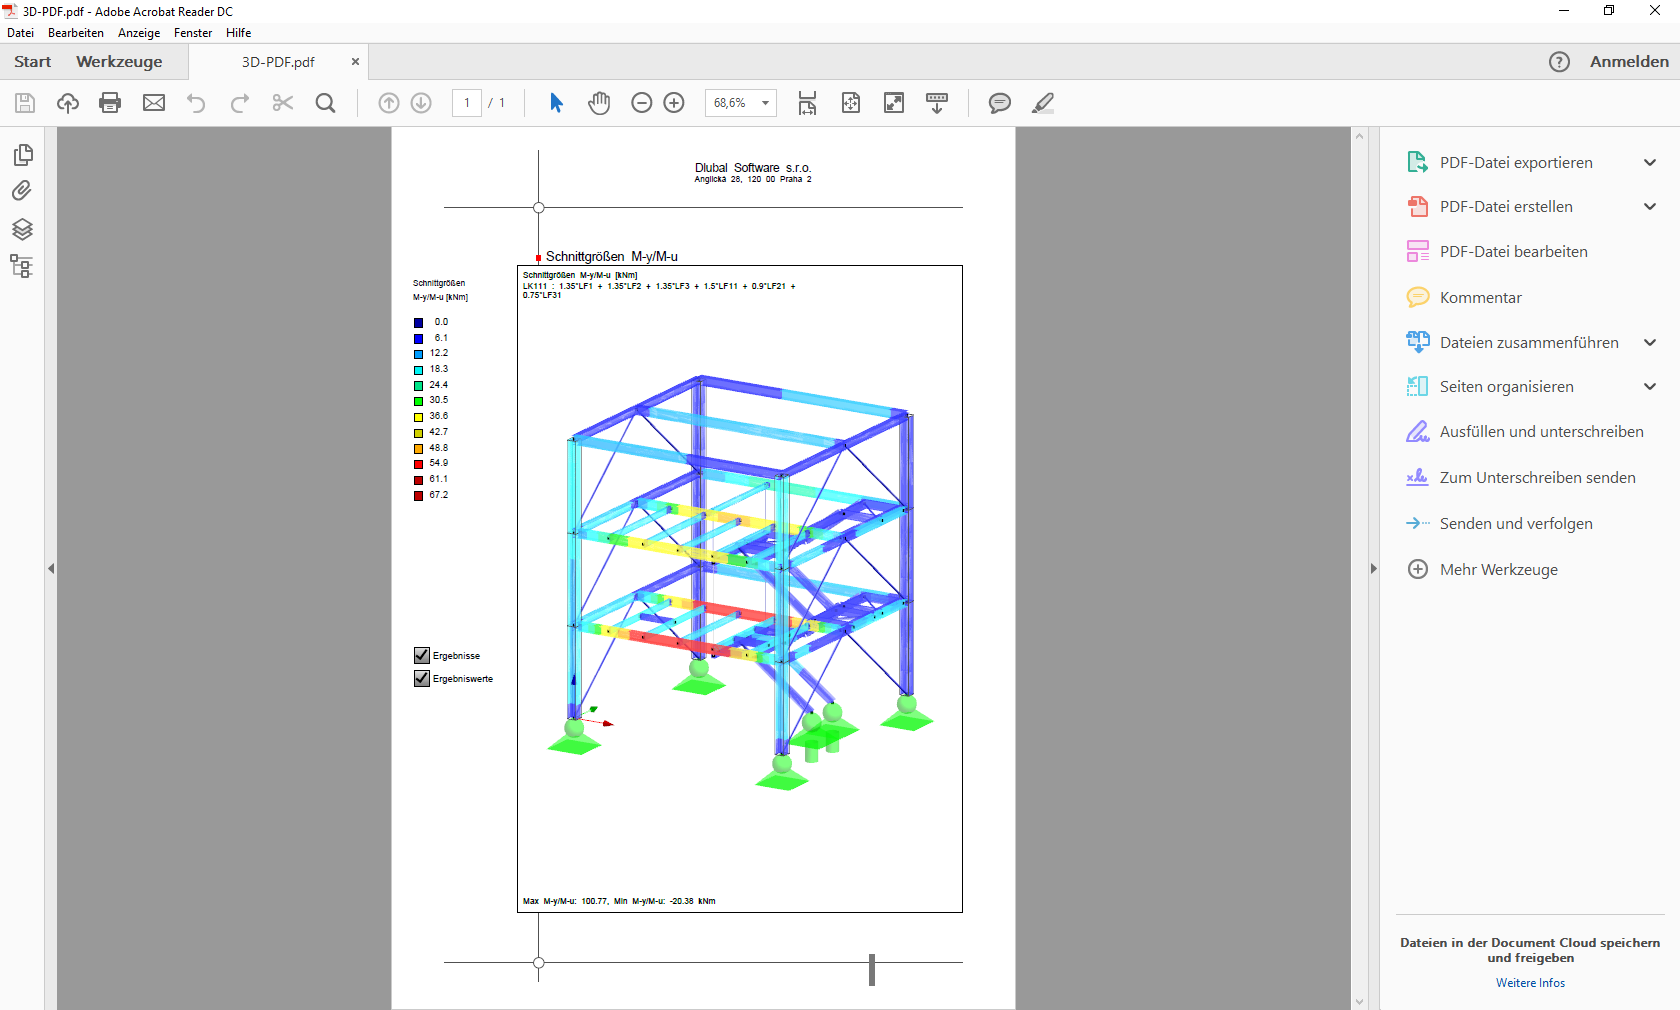Toggle the Ergebnisse option on the PDF page
The image size is (1680, 1010).
tap(420, 655)
